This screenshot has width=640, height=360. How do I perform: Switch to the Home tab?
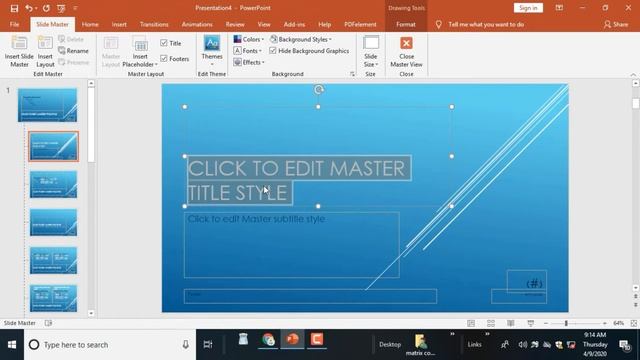click(x=90, y=24)
